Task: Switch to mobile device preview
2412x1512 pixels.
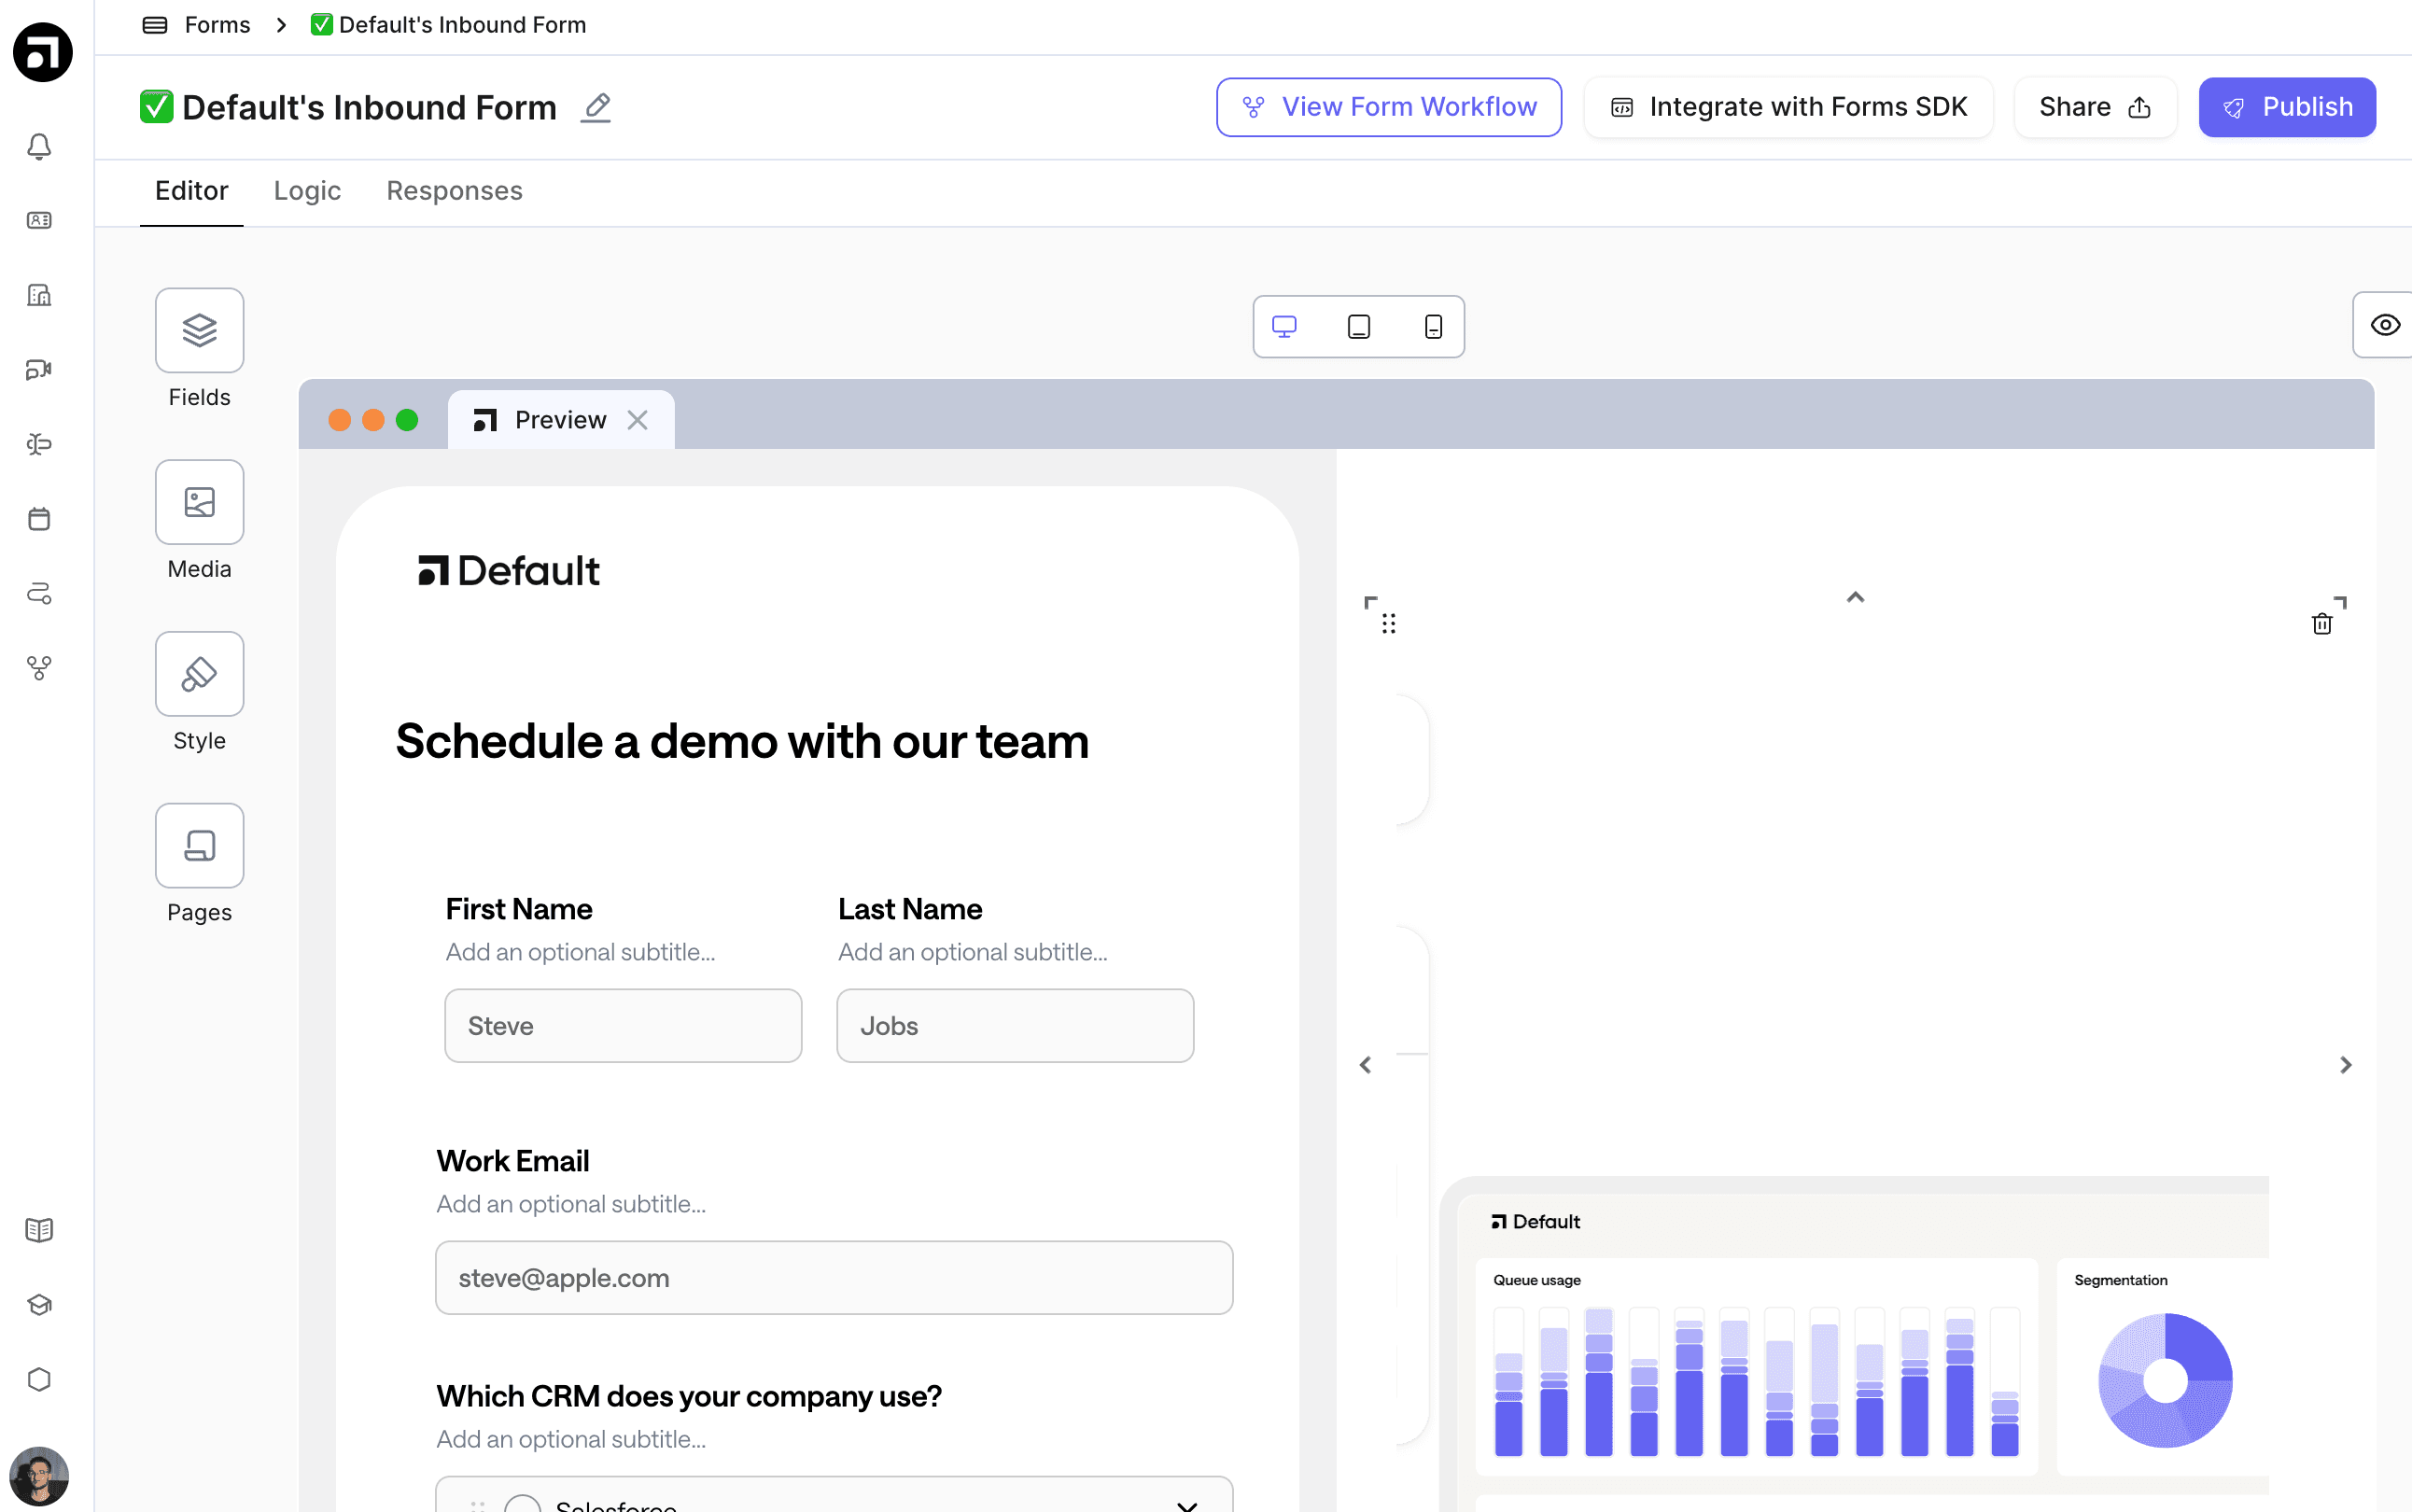Action: click(x=1433, y=327)
